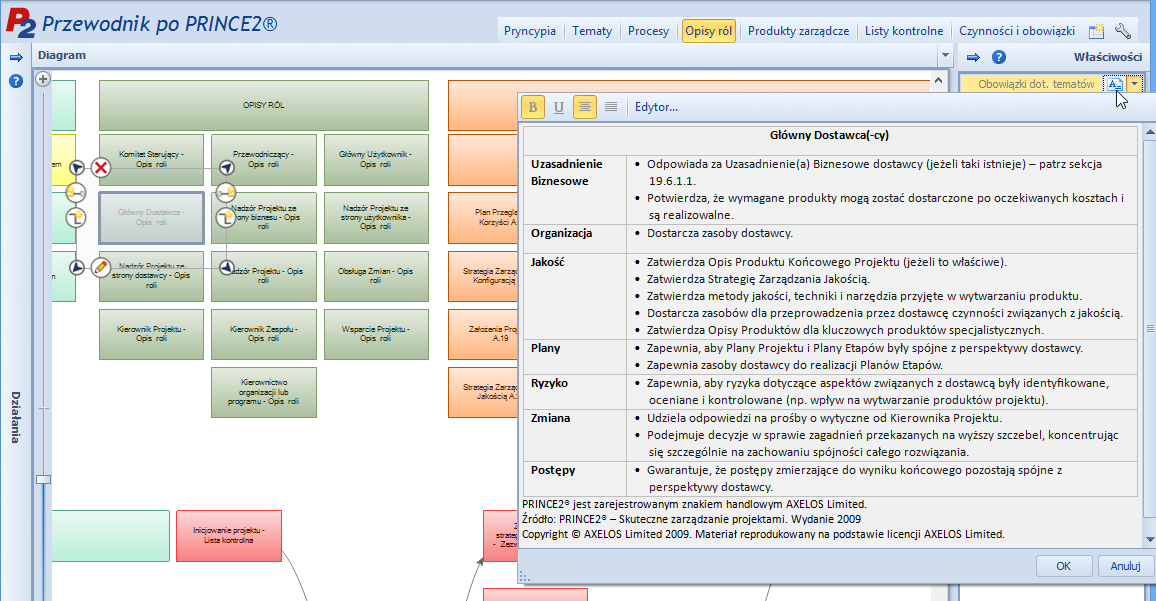This screenshot has width=1156, height=601.
Task: Click the L-shaped new-link handle left of Główny Dostawca
Action: pyautogui.click(x=76, y=218)
